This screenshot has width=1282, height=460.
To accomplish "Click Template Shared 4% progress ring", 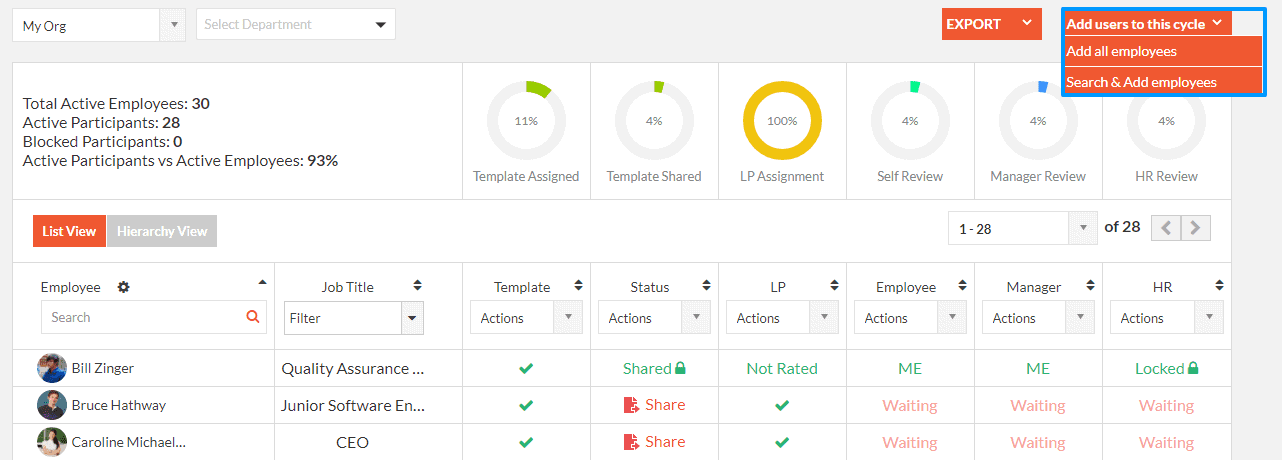I will tap(654, 121).
